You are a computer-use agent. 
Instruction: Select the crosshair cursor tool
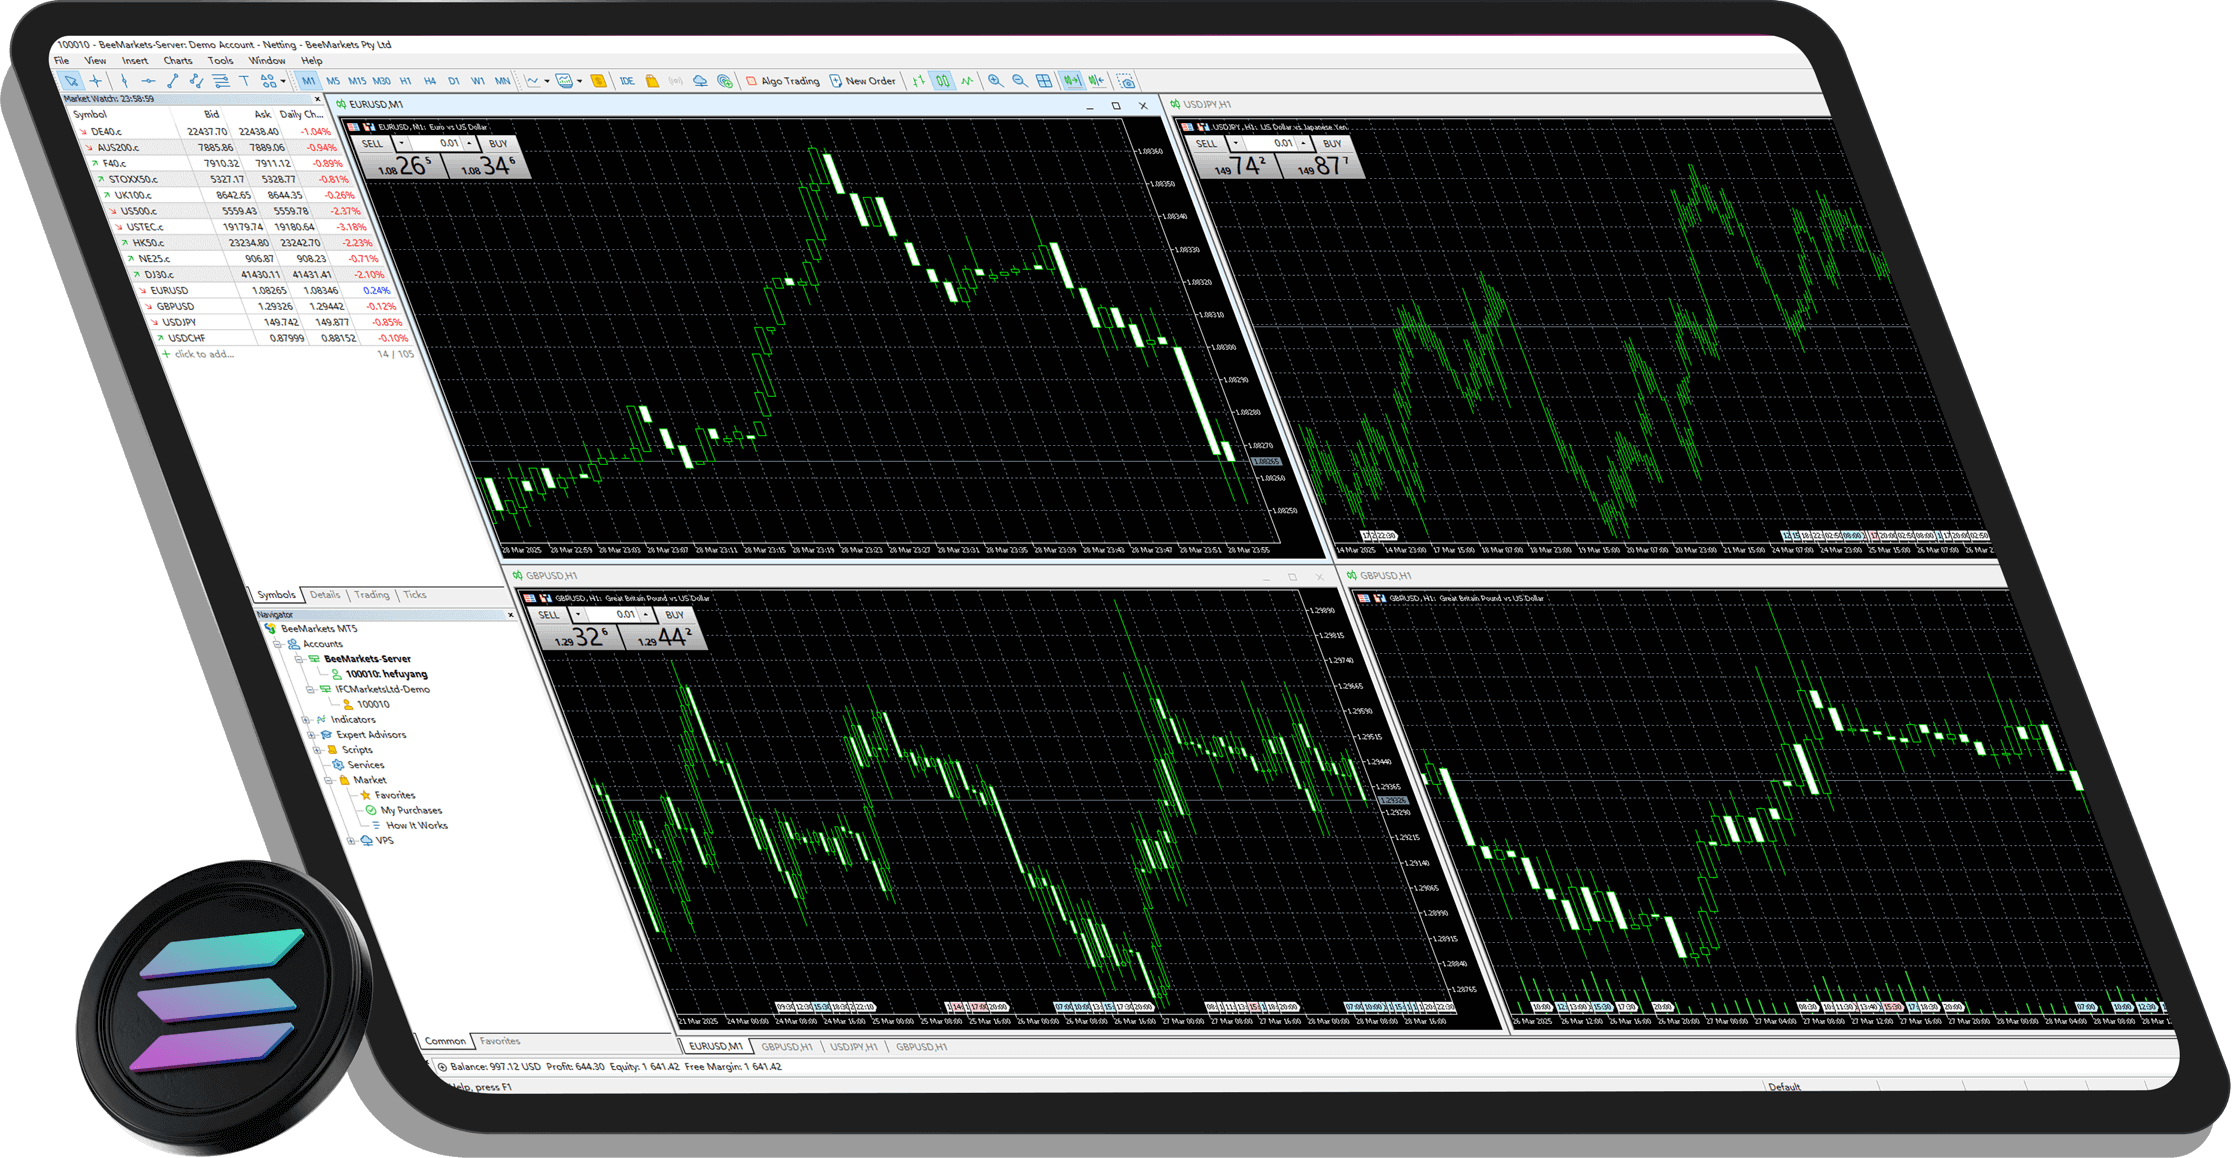point(96,80)
